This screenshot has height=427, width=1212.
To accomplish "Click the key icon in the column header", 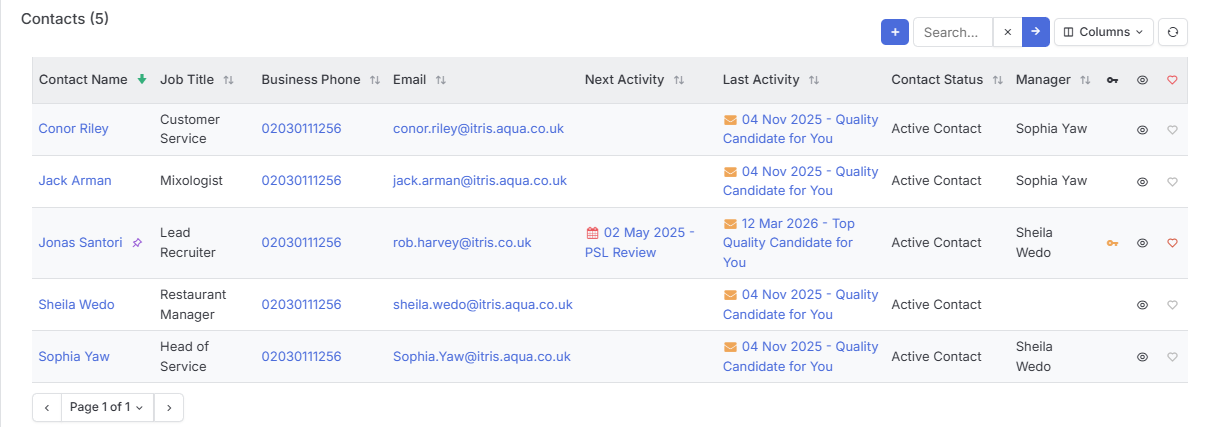I will (1112, 80).
